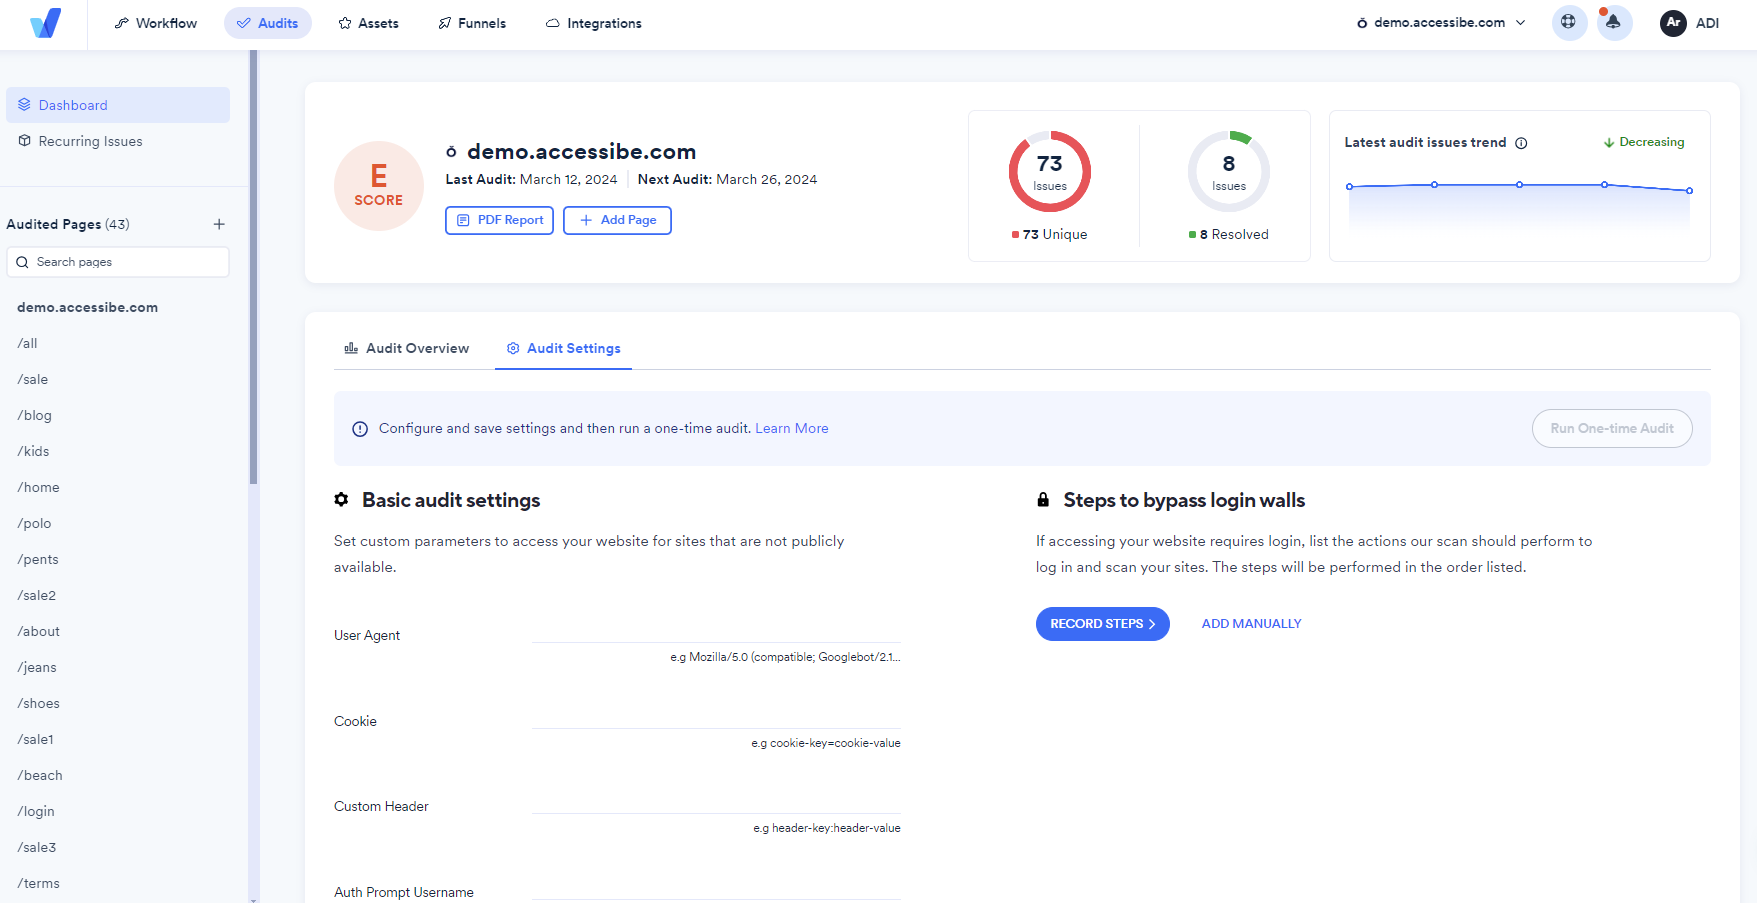This screenshot has width=1757, height=903.
Task: Click the Cookie input field
Action: coord(716,715)
